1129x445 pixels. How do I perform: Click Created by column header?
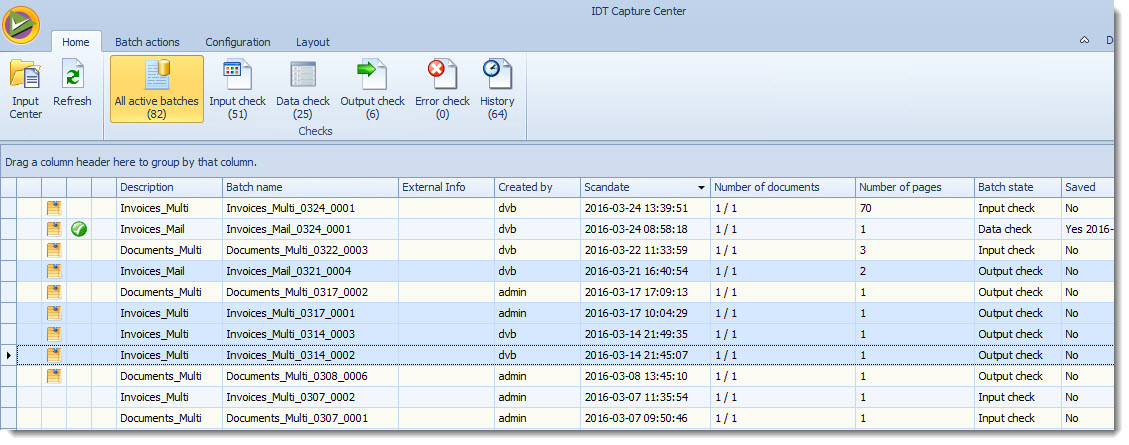coord(538,187)
